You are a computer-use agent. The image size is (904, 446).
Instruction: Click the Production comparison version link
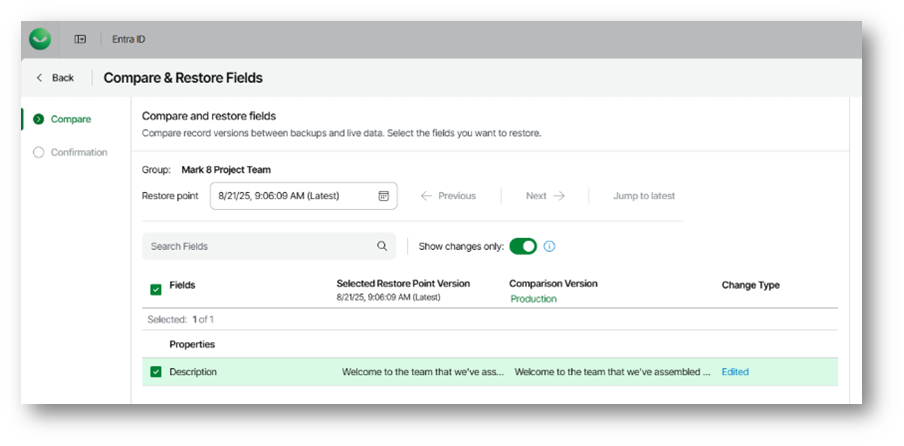click(x=533, y=299)
